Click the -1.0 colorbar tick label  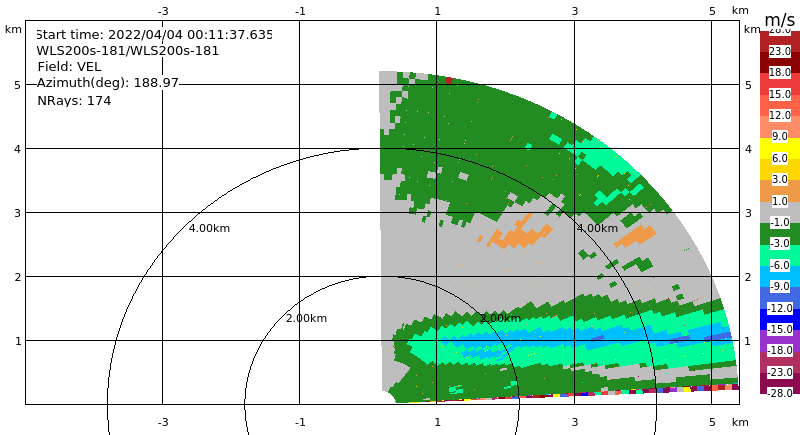tap(780, 222)
